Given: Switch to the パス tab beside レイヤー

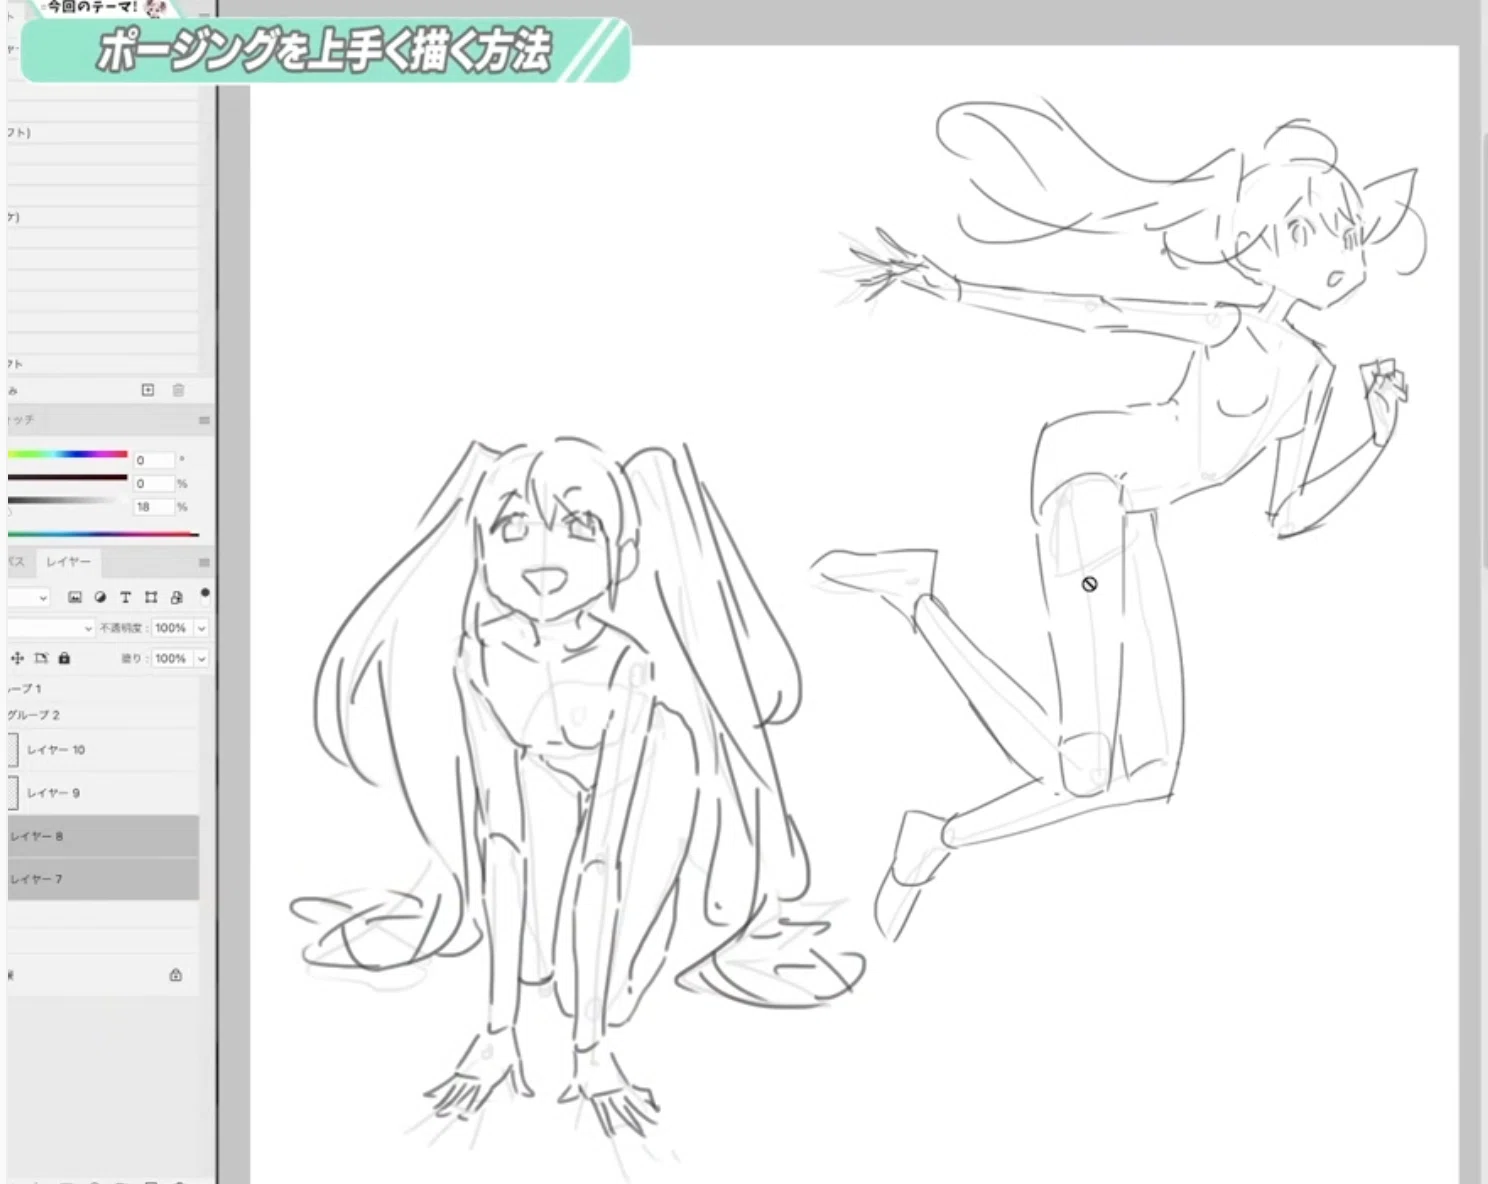Looking at the screenshot, I should [16, 562].
